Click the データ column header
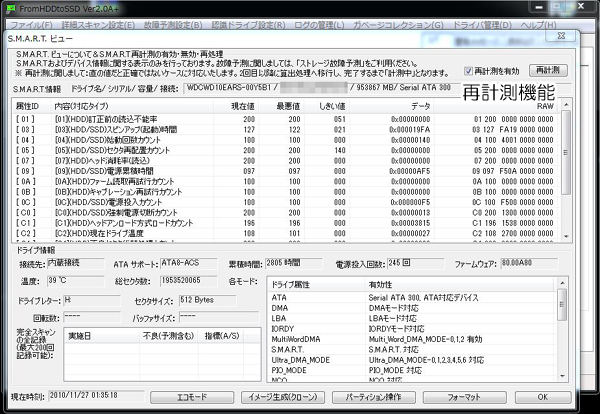Image resolution: width=600 pixels, height=414 pixels. [391, 106]
